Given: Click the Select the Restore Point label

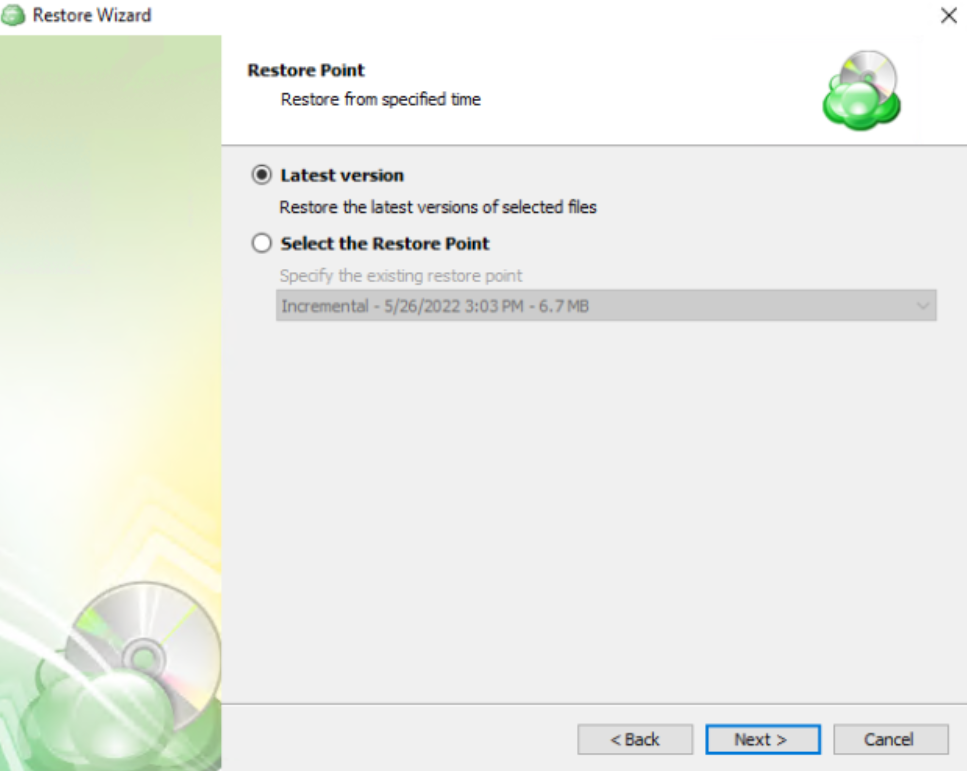Looking at the screenshot, I should (x=385, y=243).
